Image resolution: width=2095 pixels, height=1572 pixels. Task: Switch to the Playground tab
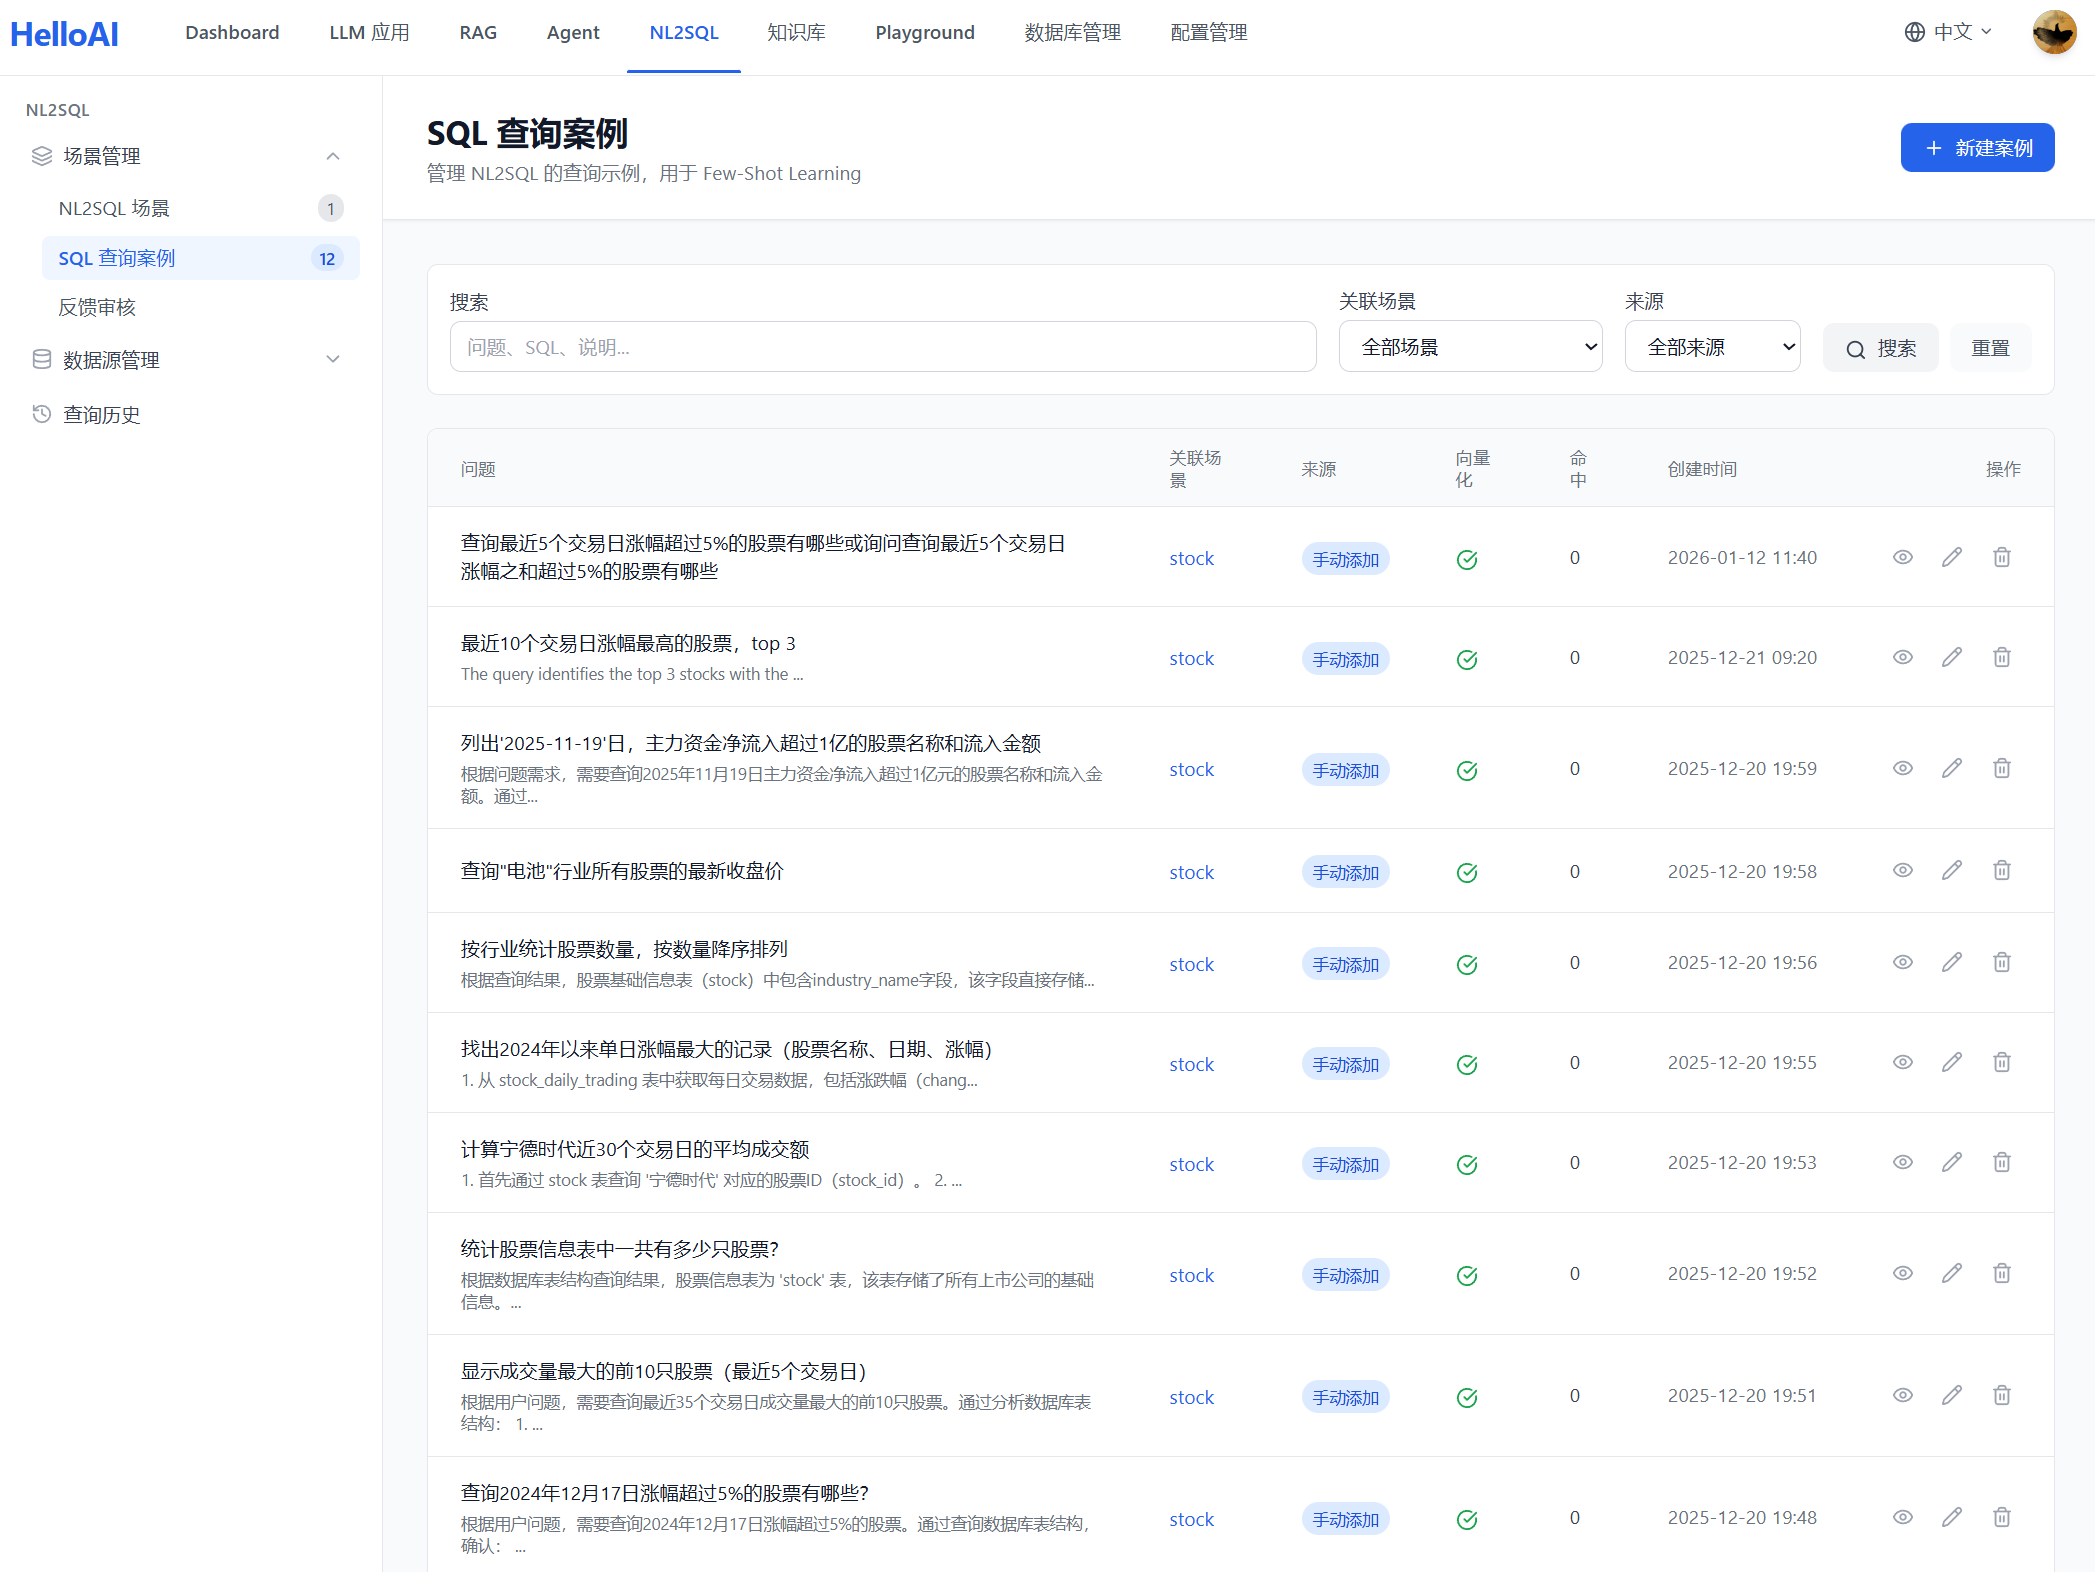point(924,33)
